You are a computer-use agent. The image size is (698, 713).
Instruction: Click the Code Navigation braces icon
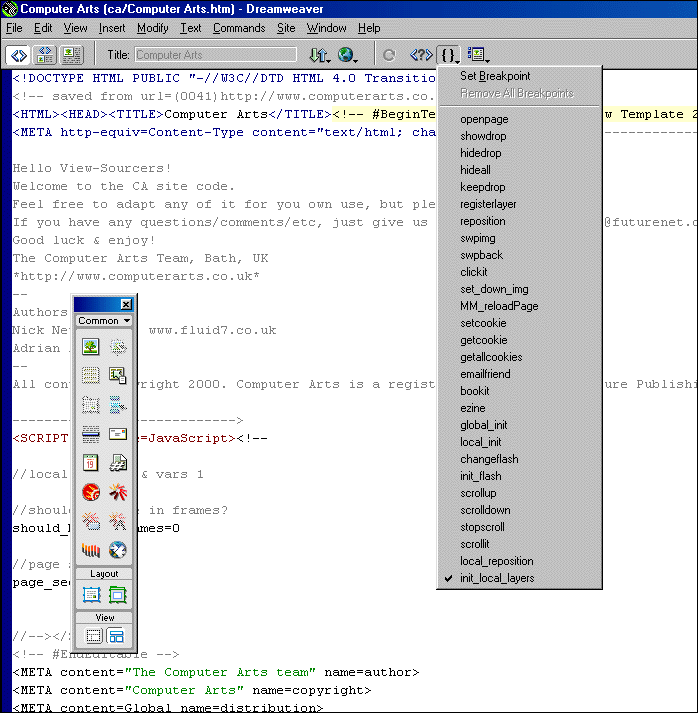(x=448, y=55)
